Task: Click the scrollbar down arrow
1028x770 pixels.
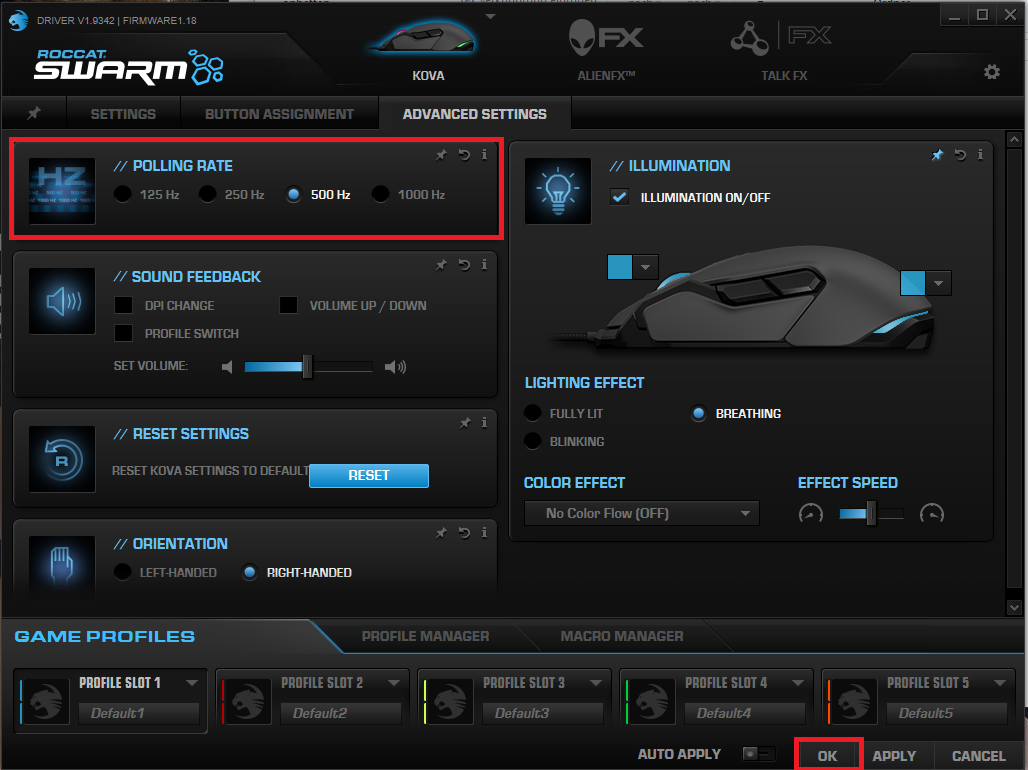Action: tap(1014, 607)
